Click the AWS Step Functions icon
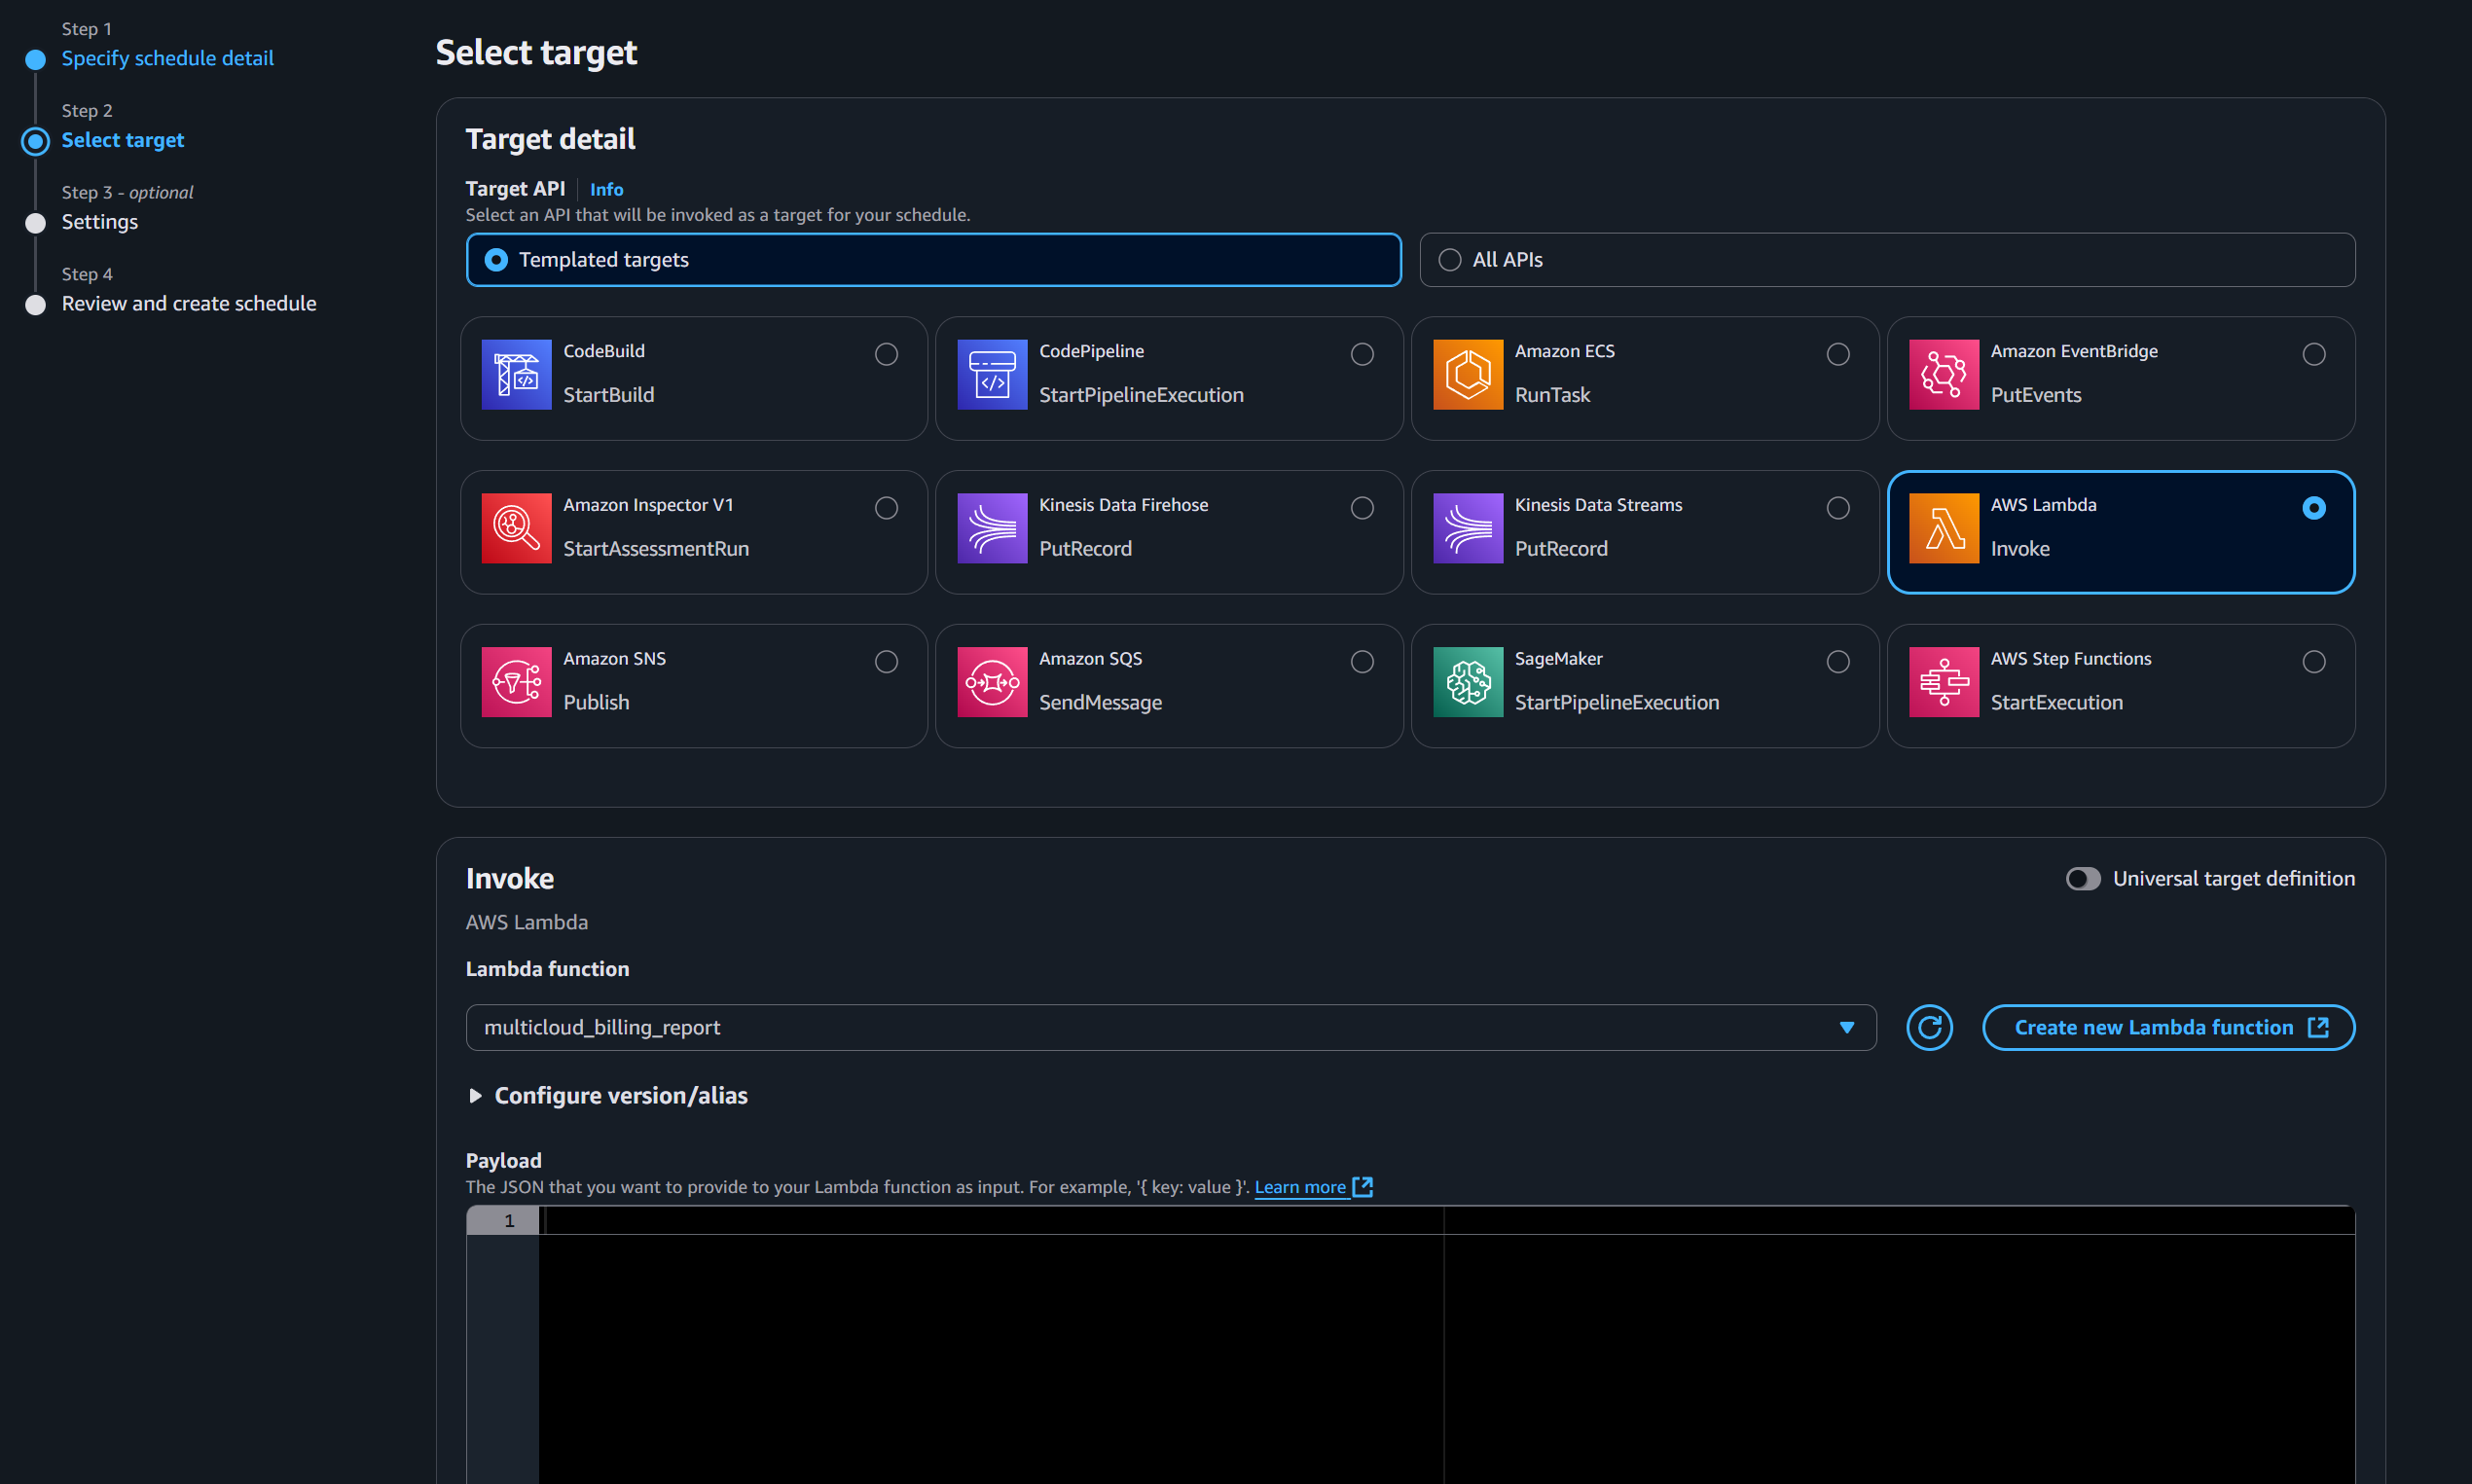The image size is (2472, 1484). 1944,682
